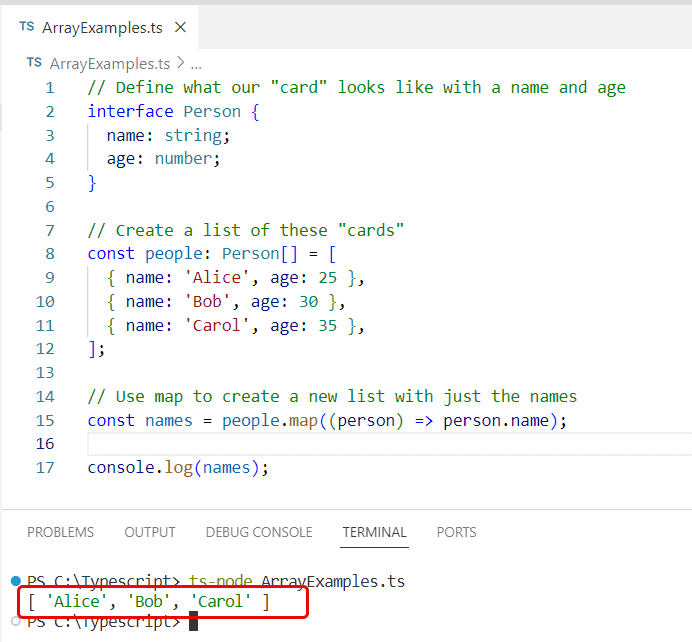Click the closing brace on line 5
This screenshot has height=642, width=692.
(92, 183)
